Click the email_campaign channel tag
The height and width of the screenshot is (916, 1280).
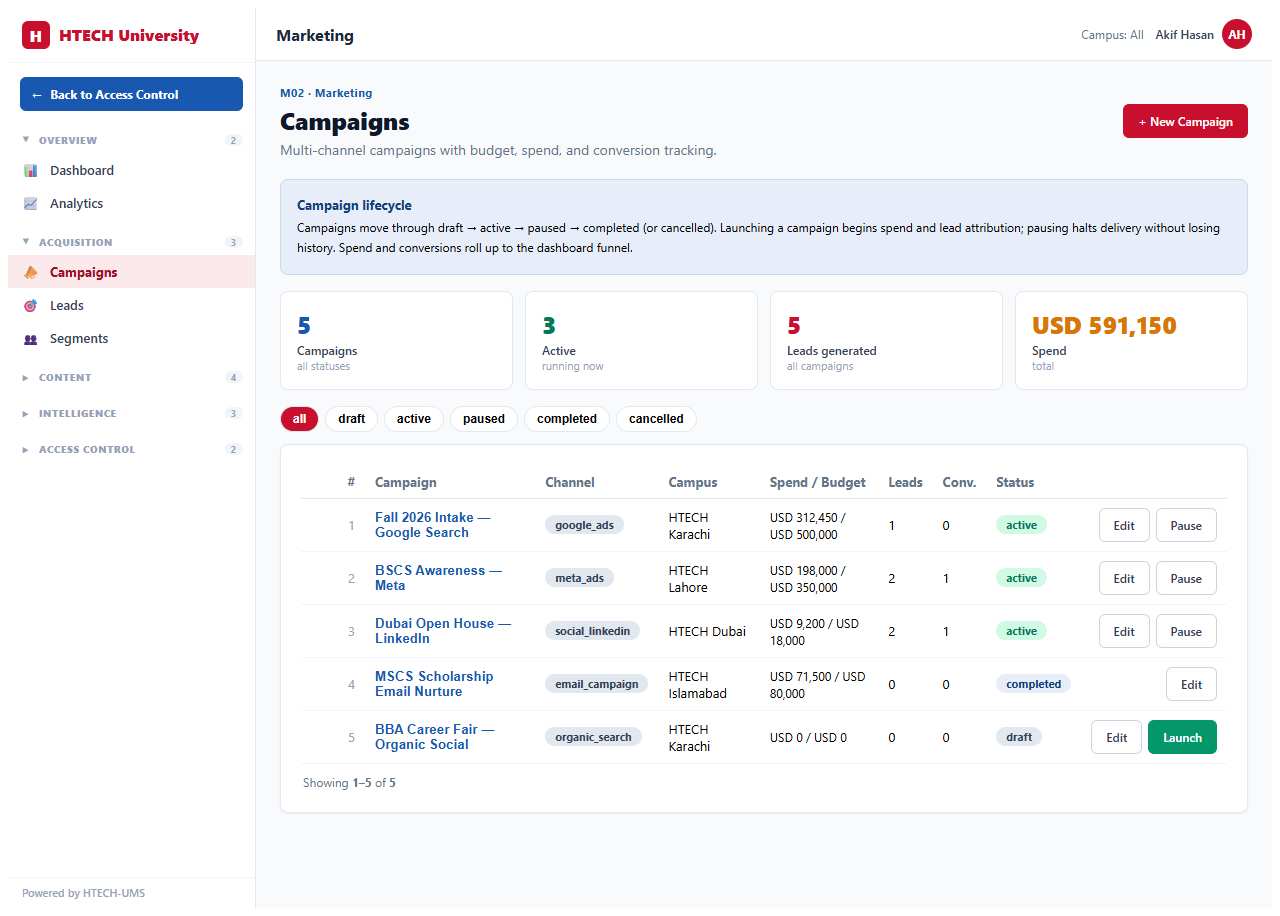click(x=596, y=684)
